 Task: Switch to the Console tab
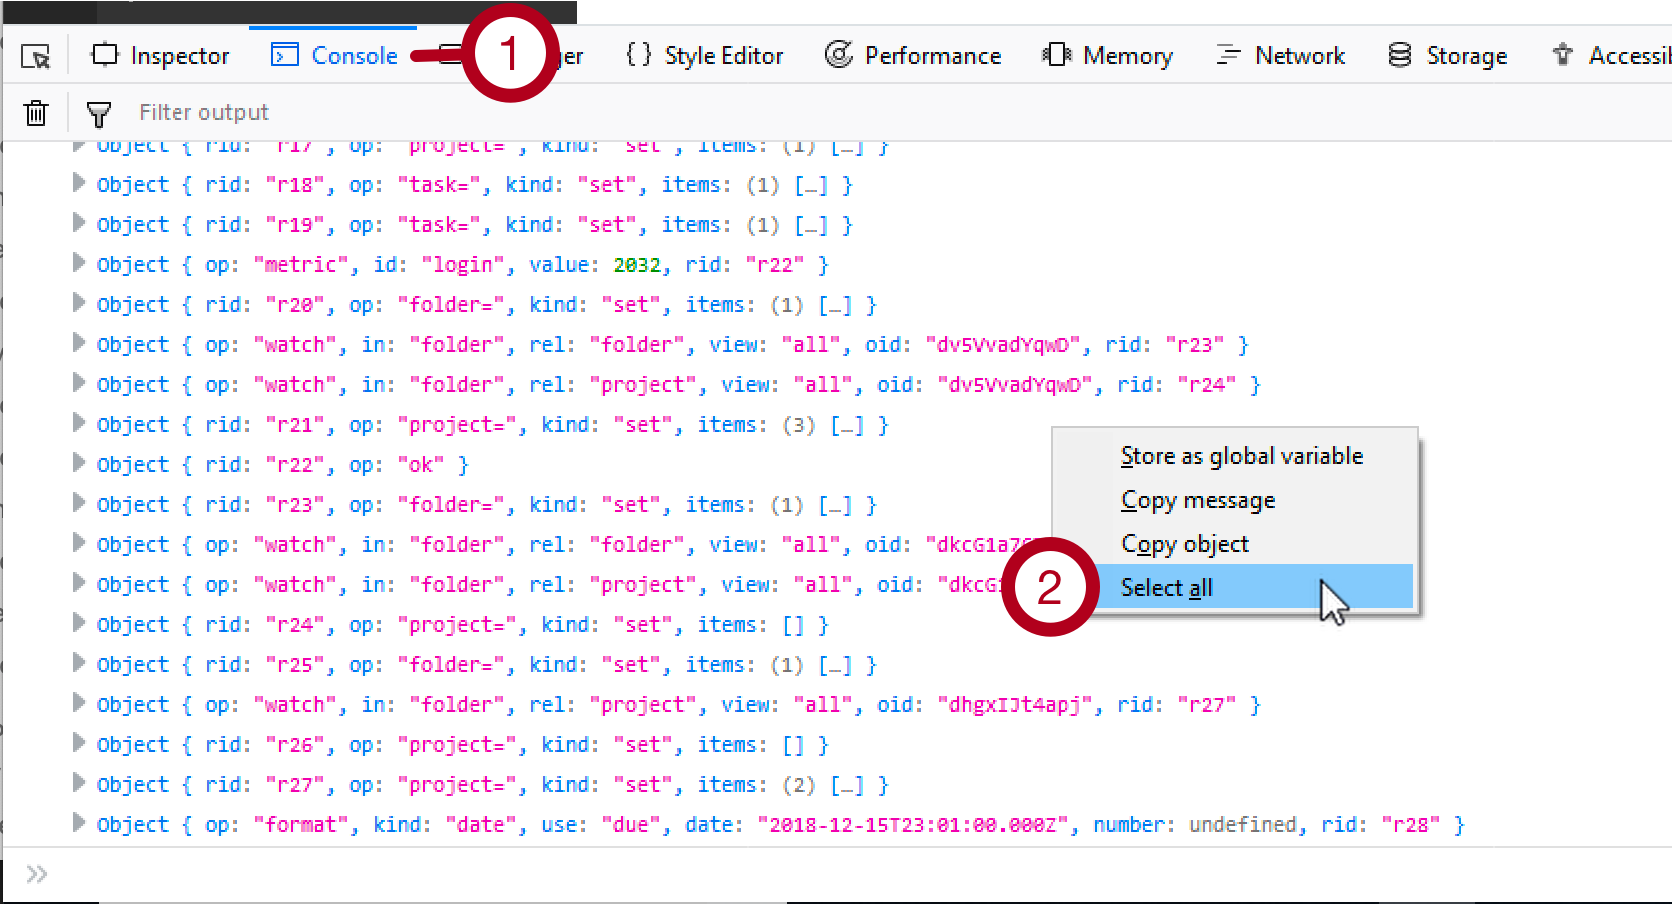(333, 56)
